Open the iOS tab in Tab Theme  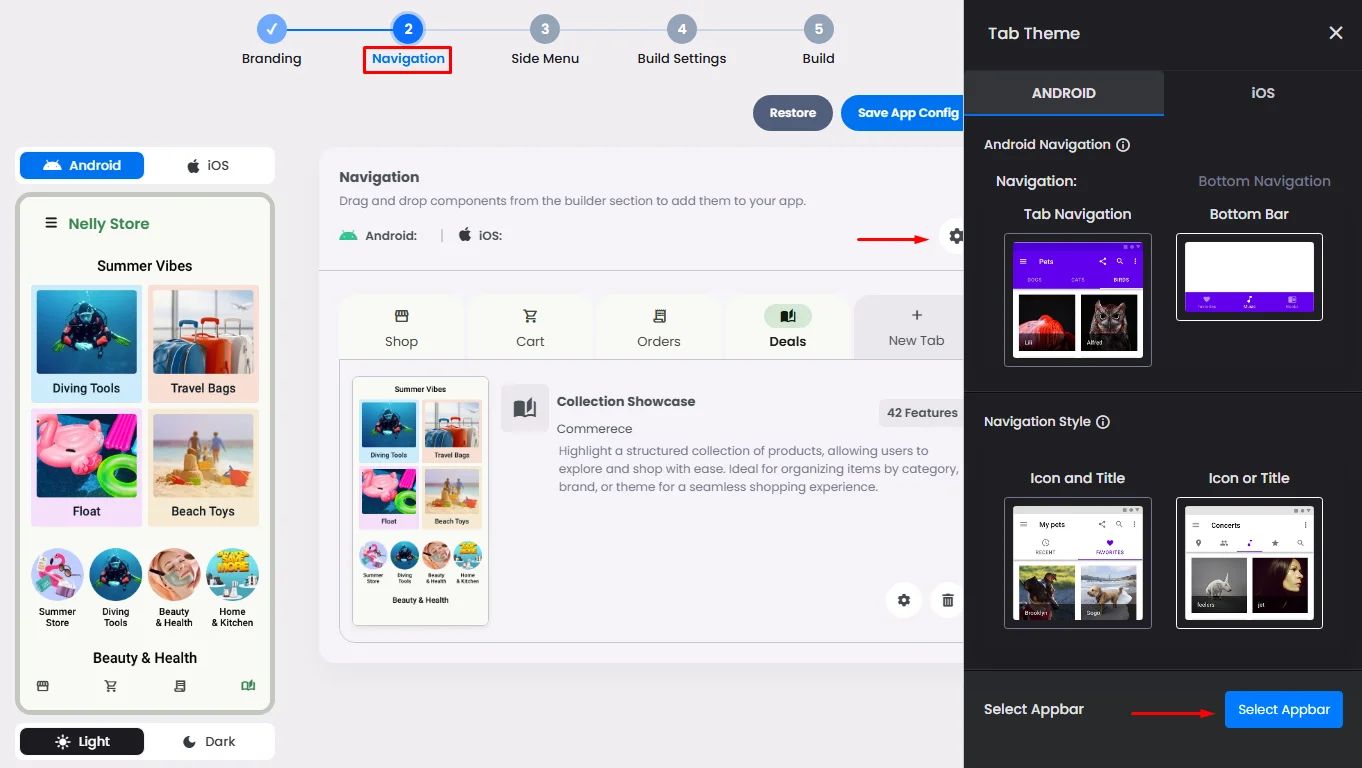tap(1263, 93)
